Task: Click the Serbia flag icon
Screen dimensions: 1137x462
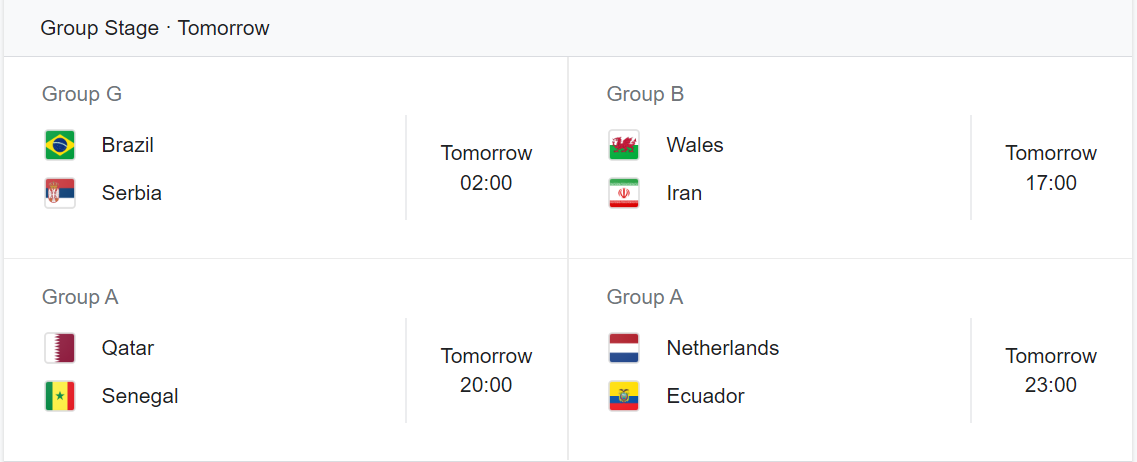Action: click(x=59, y=193)
